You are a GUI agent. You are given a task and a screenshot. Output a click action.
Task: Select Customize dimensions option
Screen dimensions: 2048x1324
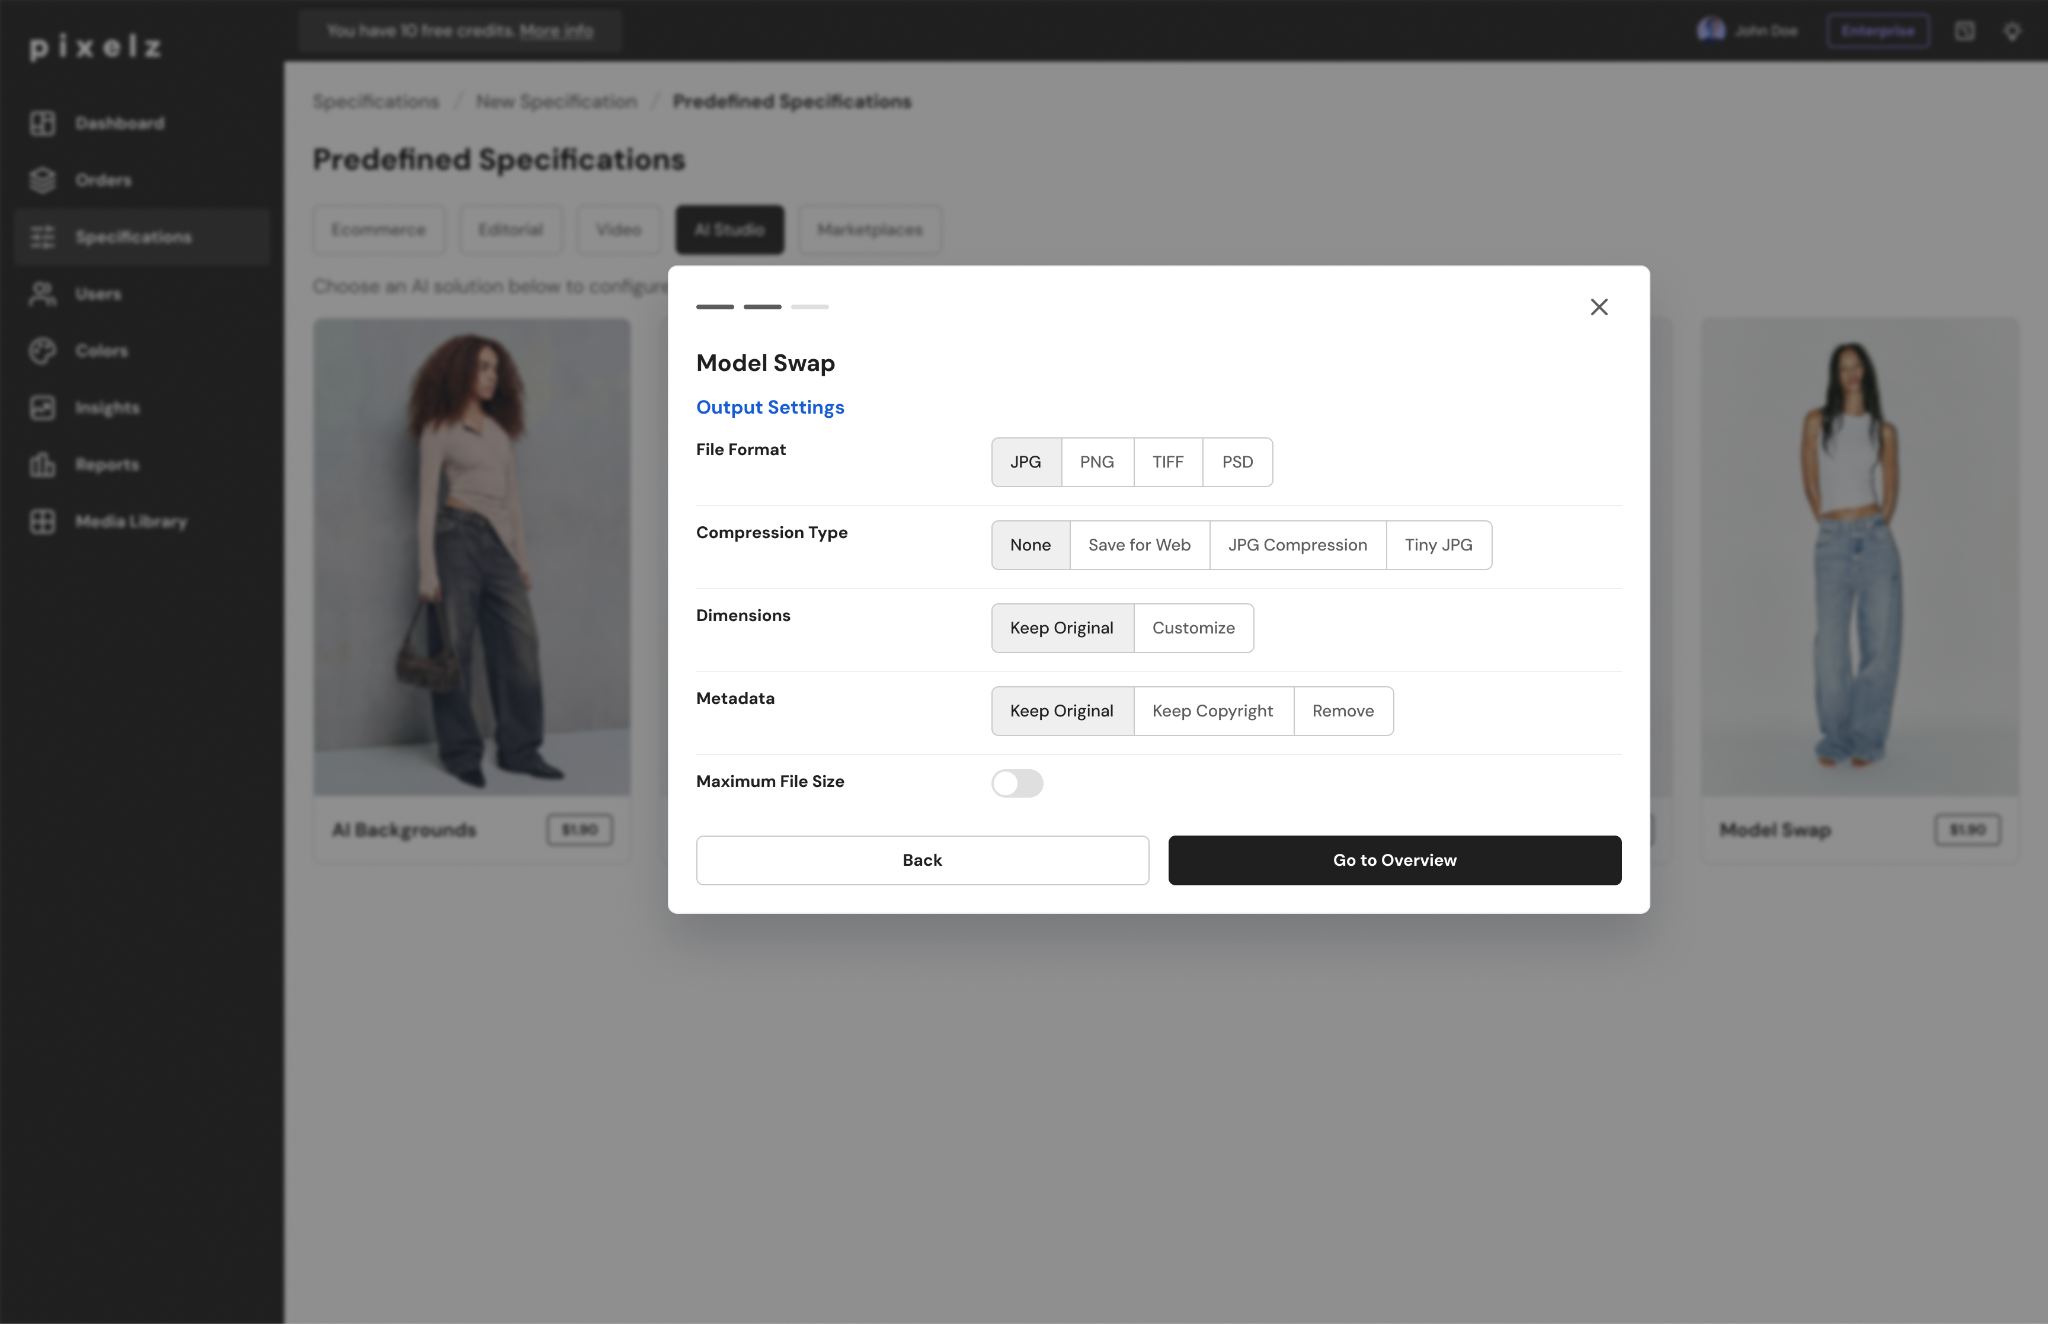(x=1193, y=628)
